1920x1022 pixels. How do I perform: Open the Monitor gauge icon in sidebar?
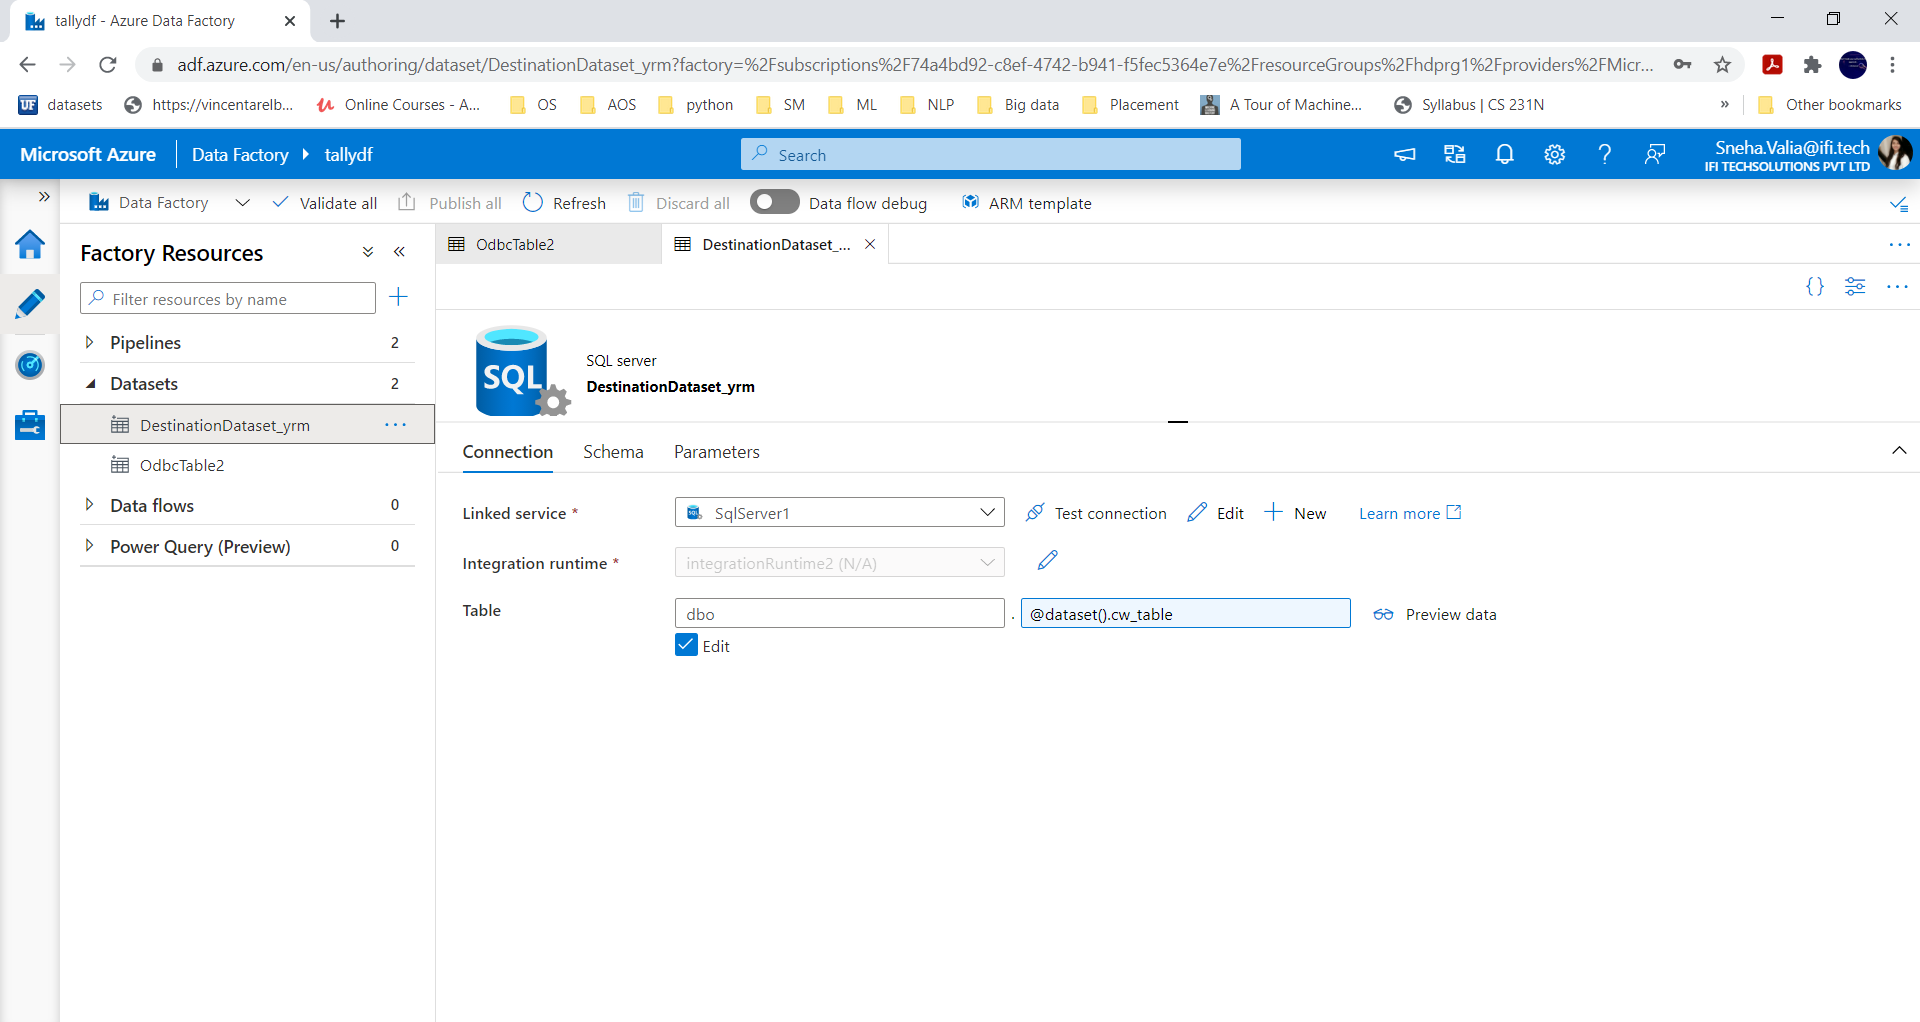click(x=30, y=365)
